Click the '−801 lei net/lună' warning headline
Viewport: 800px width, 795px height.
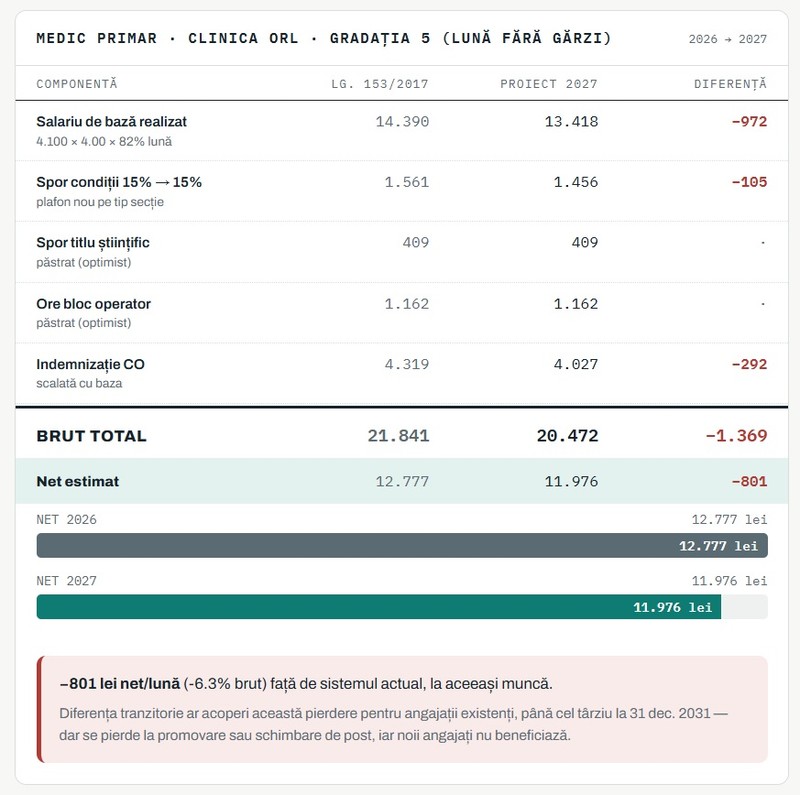point(119,684)
